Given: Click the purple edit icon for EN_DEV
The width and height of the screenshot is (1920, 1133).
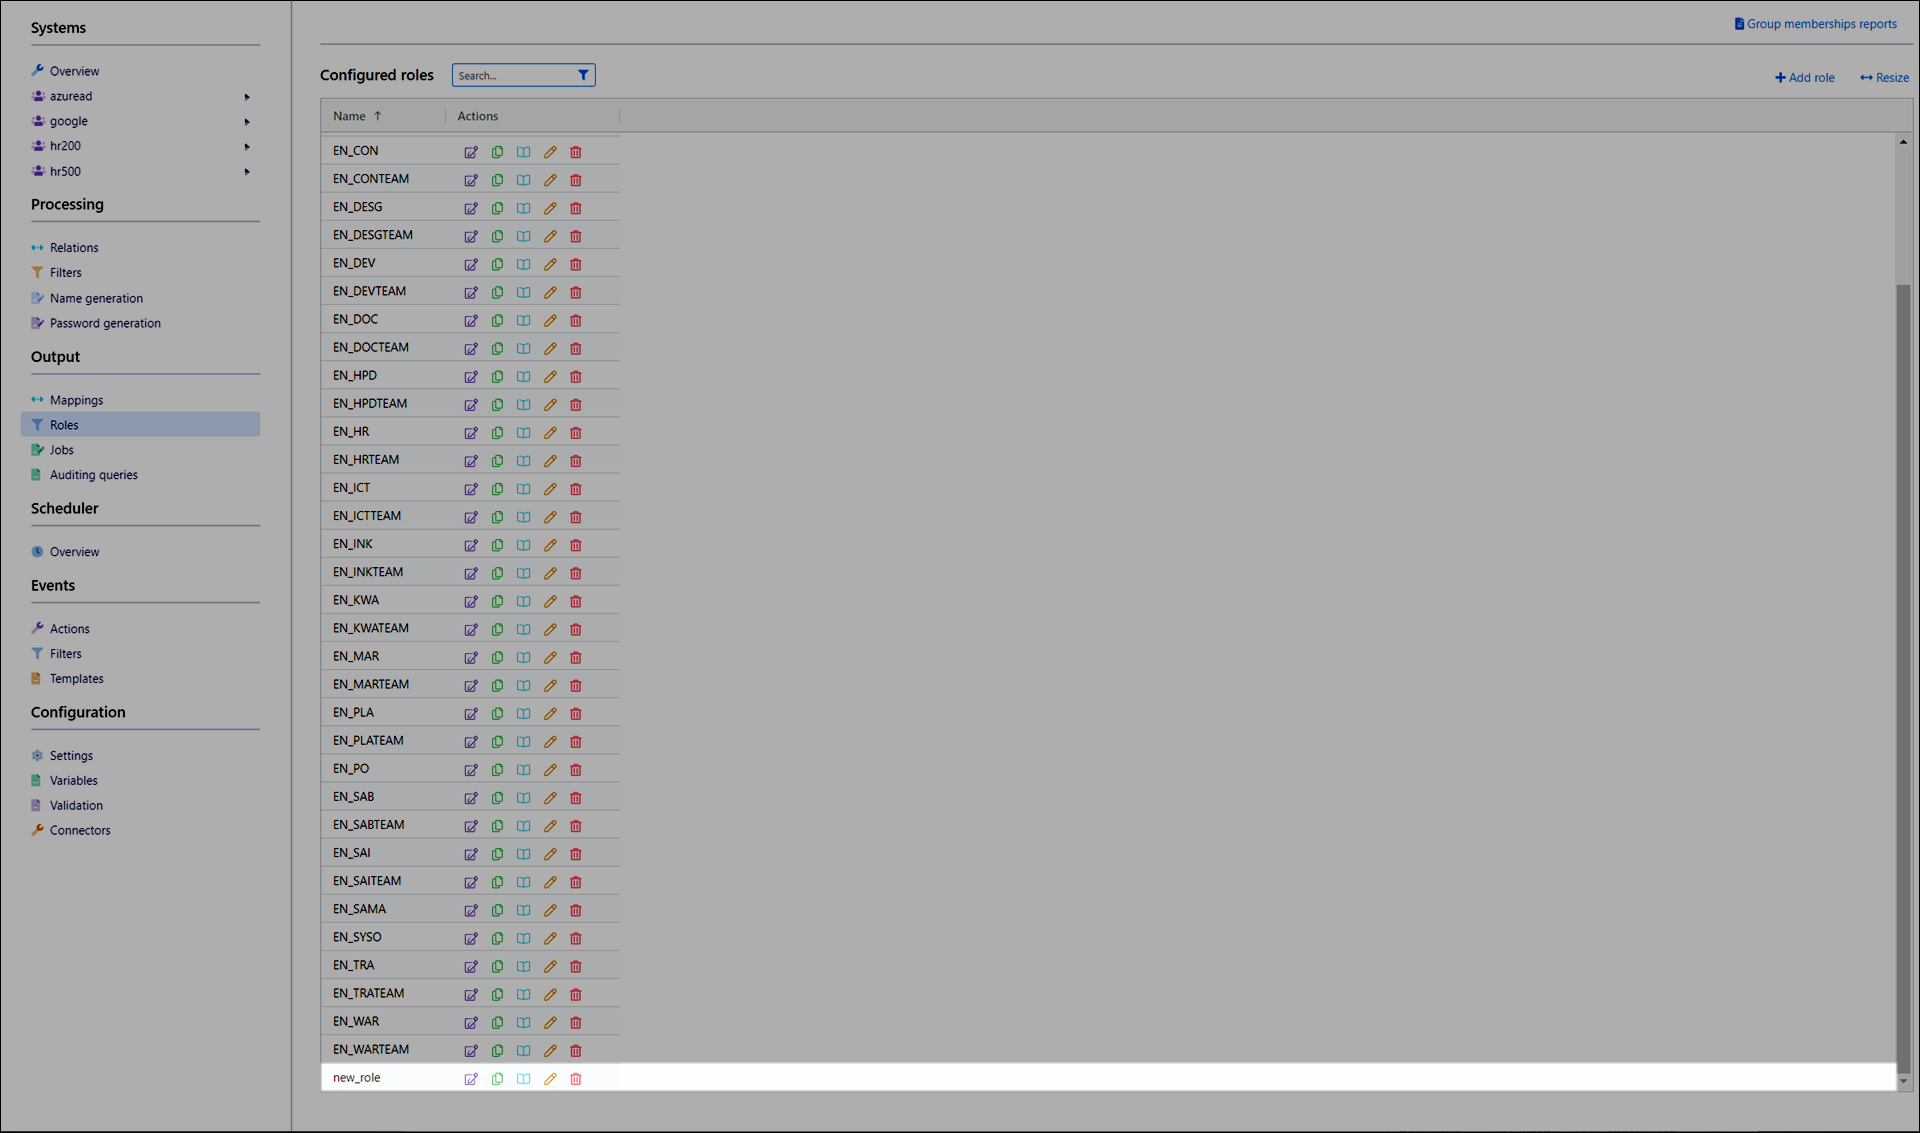Looking at the screenshot, I should (x=471, y=265).
